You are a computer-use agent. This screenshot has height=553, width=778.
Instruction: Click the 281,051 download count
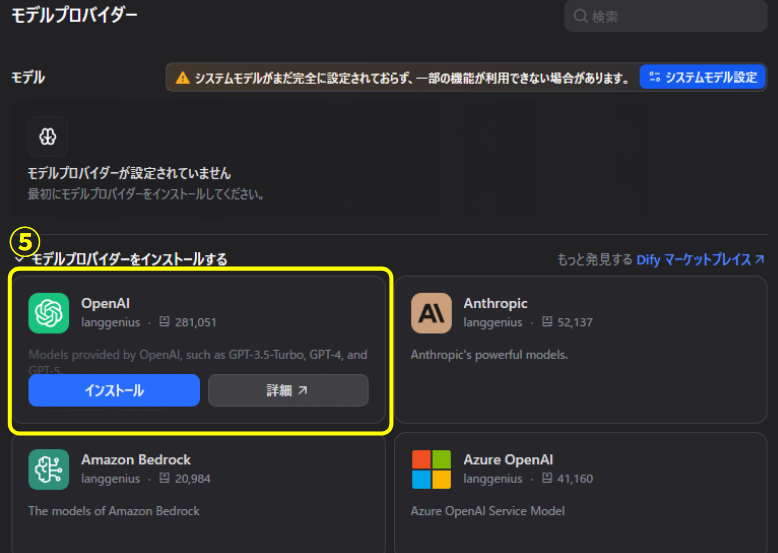tap(195, 322)
